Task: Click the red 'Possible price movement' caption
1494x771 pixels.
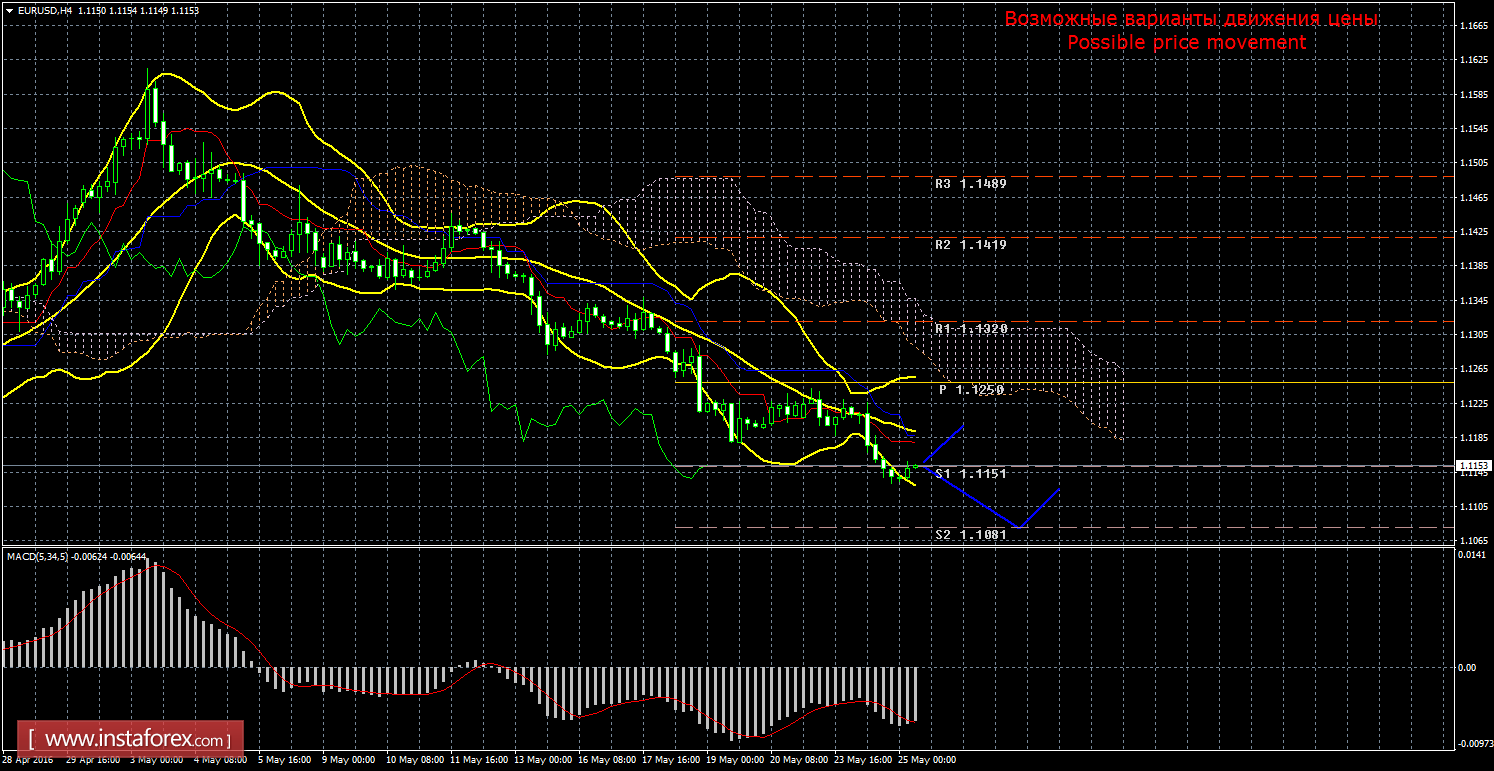Action: click(x=1186, y=43)
